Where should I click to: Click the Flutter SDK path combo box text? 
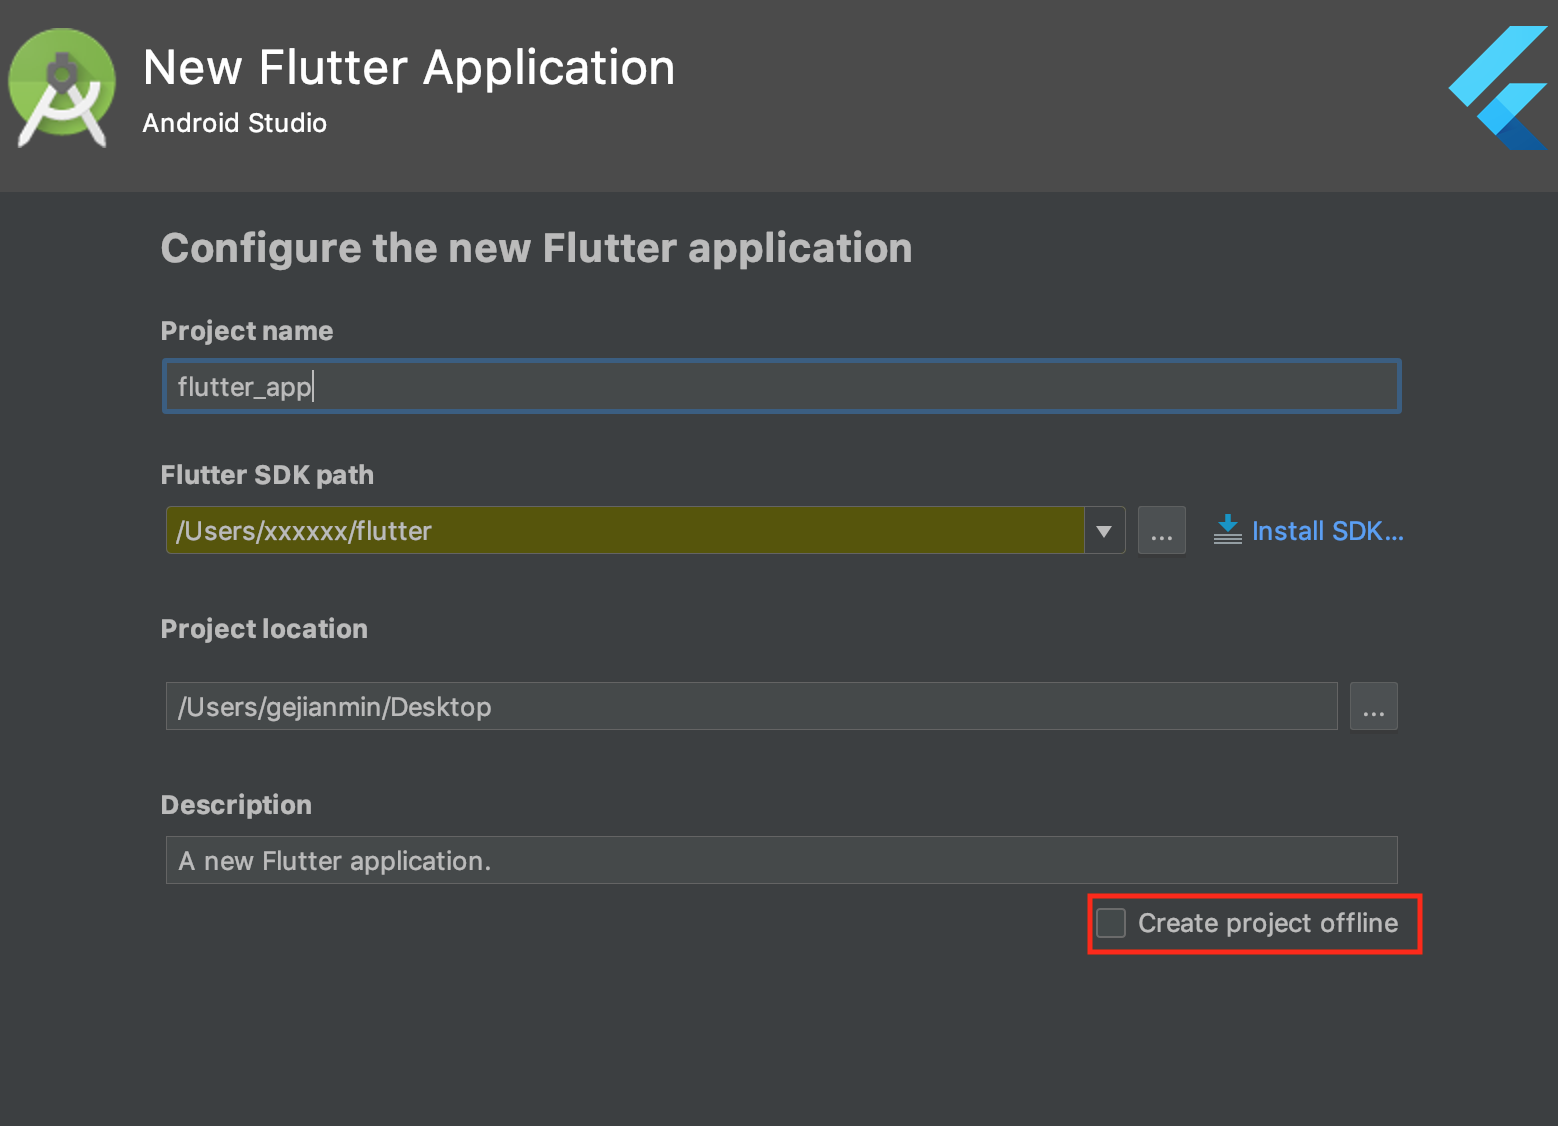tap(625, 531)
